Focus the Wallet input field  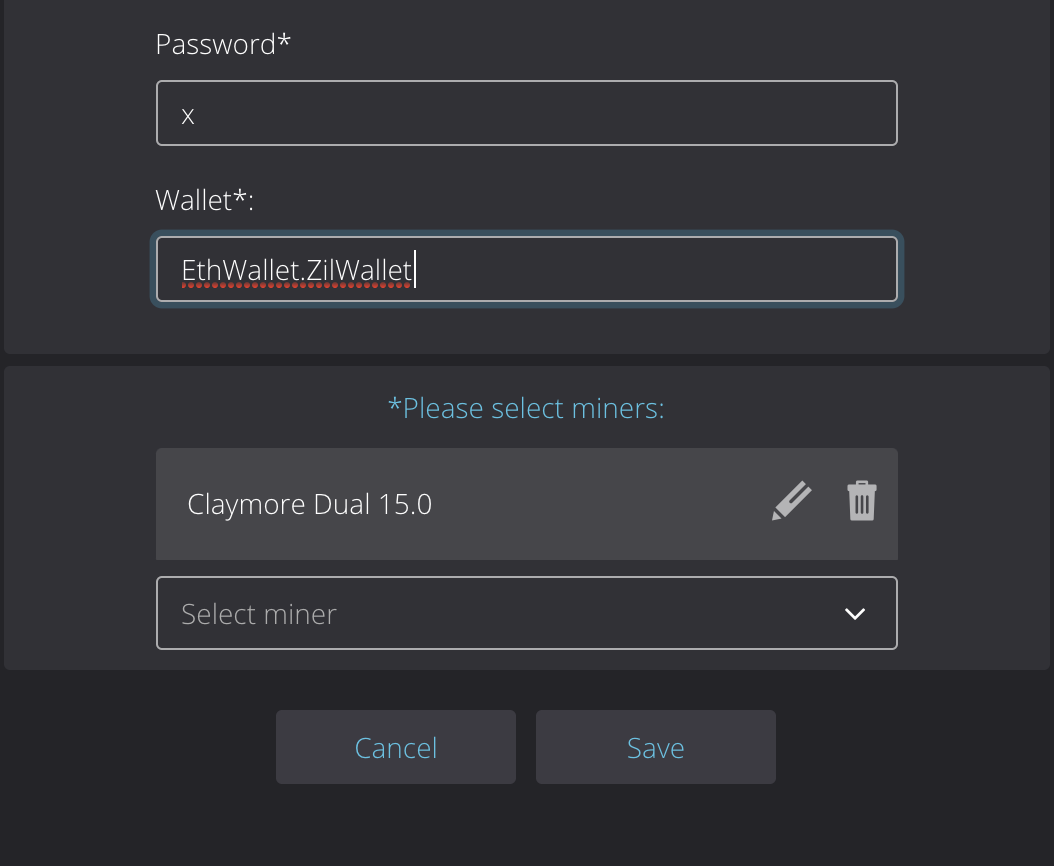[x=527, y=269]
